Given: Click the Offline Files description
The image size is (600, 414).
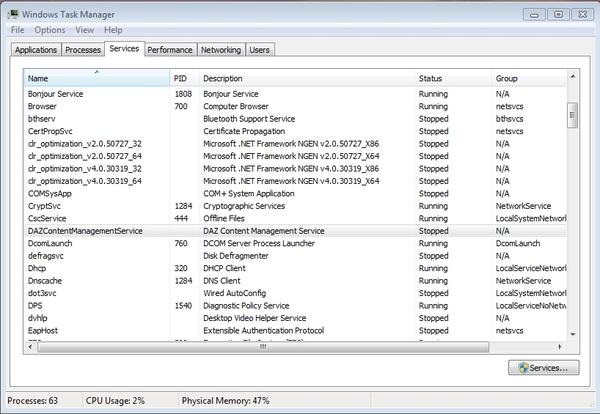Looking at the screenshot, I should [224, 218].
